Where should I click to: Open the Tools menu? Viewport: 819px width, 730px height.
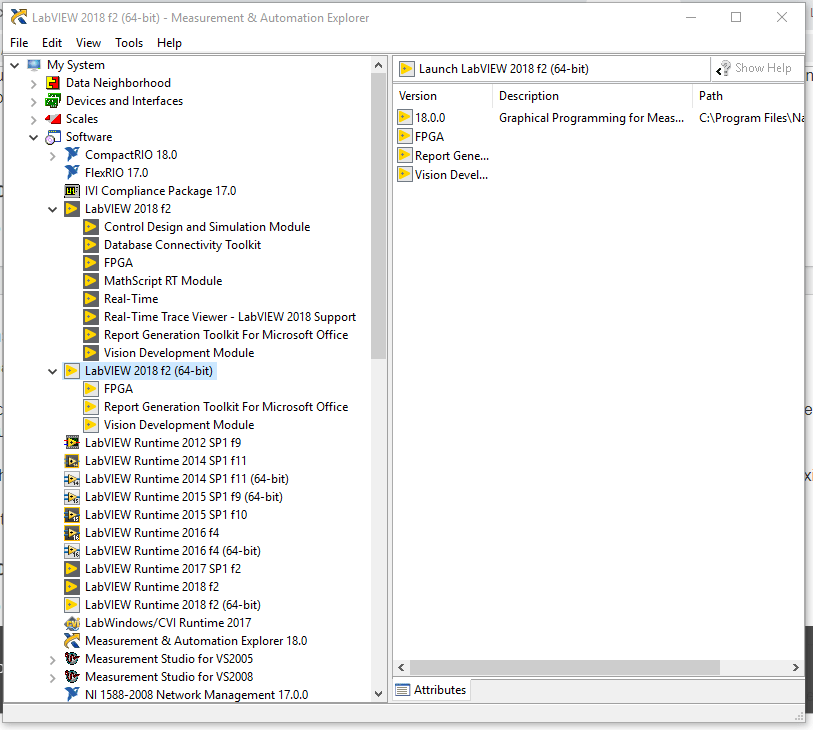coord(129,43)
